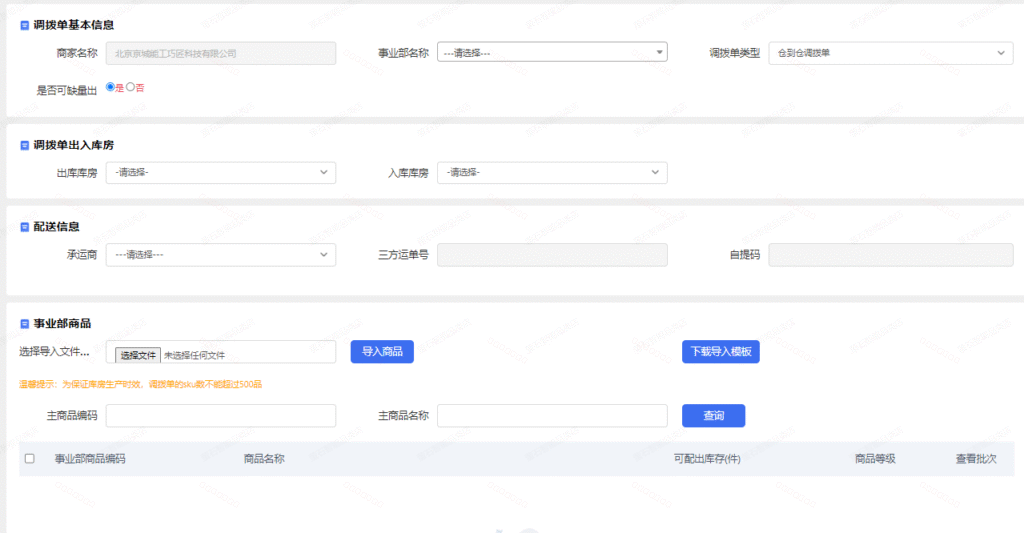Open the 事业部名称 dropdown
Screen dimensions: 1024x533
pyautogui.click(x=552, y=52)
